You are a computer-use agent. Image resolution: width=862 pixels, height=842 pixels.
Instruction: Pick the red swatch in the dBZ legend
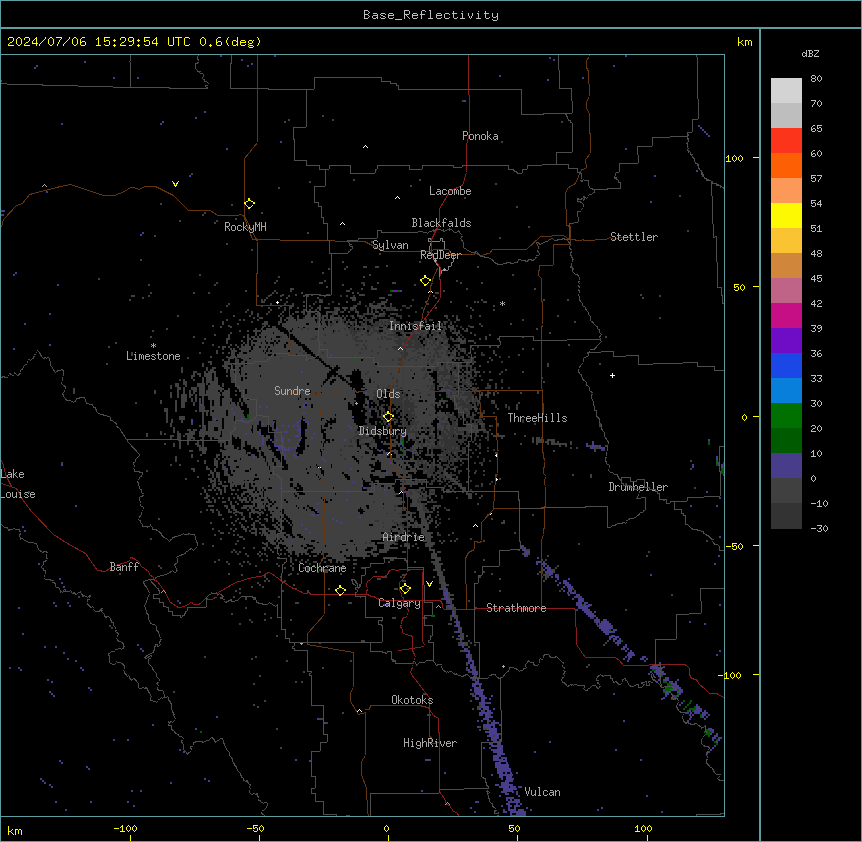click(x=786, y=140)
